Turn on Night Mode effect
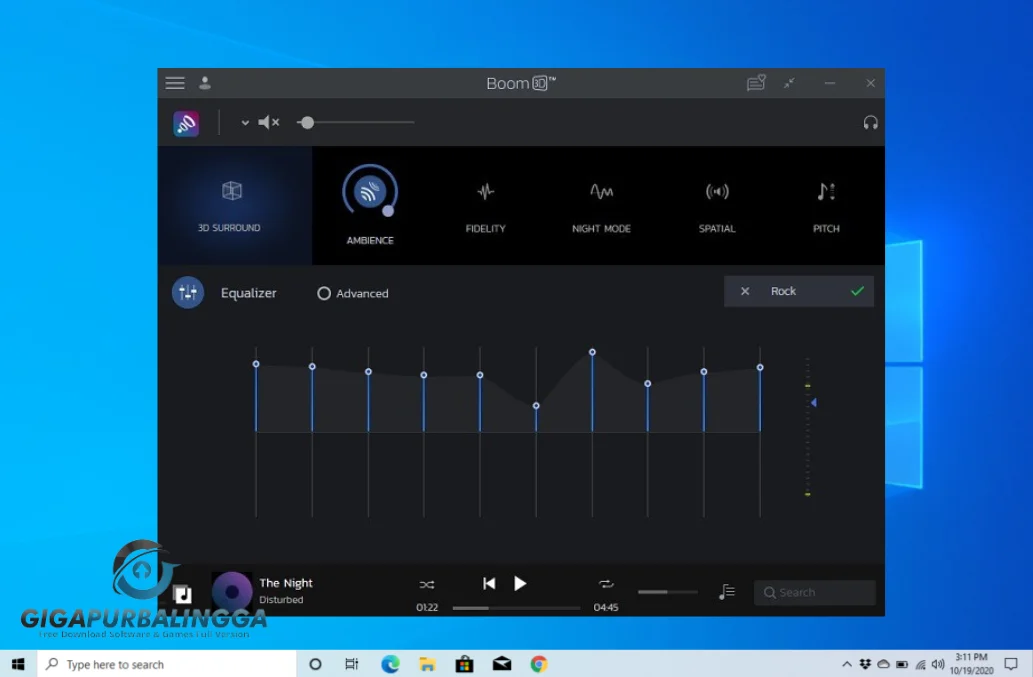 [x=601, y=192]
